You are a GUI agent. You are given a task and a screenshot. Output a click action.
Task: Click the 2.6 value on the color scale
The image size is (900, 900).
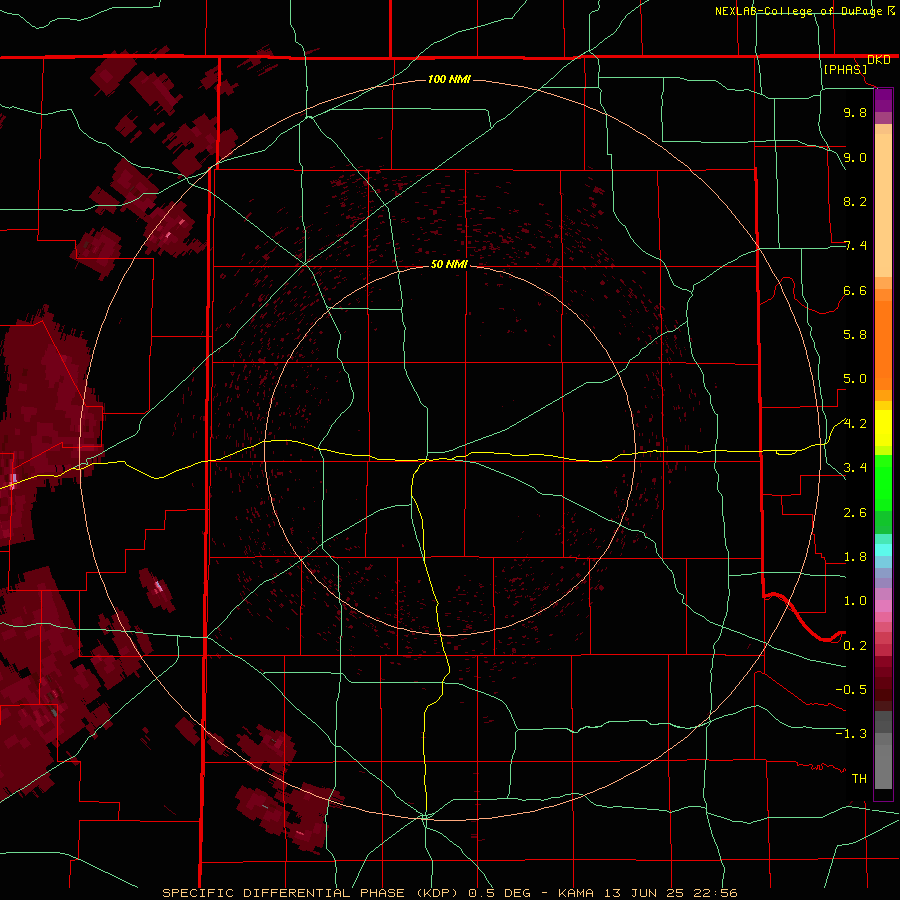pyautogui.click(x=855, y=513)
